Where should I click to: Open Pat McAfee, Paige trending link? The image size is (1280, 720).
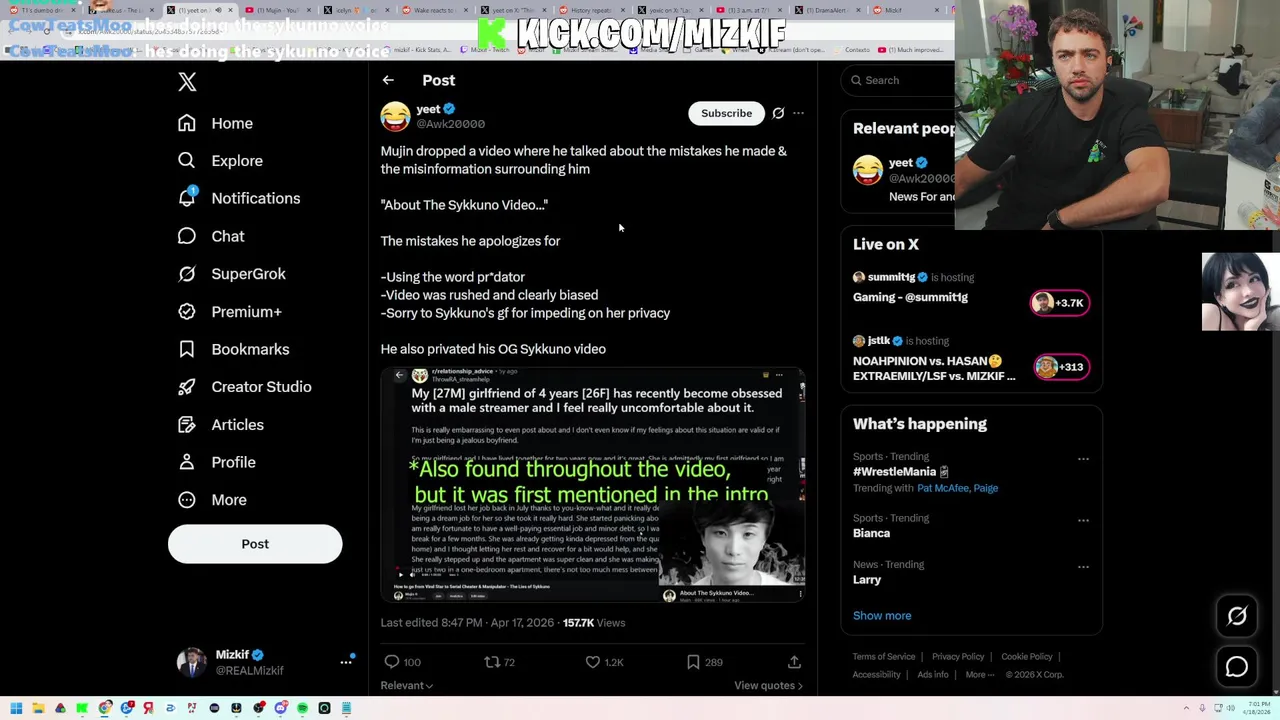(x=957, y=488)
